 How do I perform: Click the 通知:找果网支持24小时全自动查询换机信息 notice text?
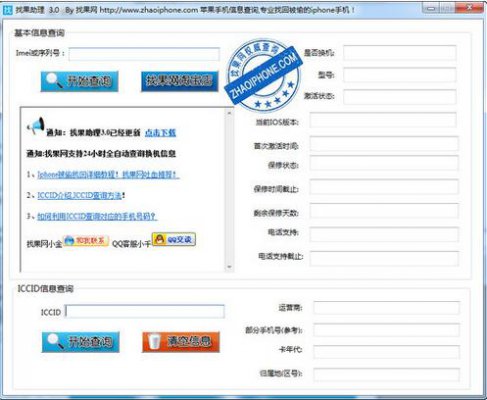pyautogui.click(x=101, y=154)
